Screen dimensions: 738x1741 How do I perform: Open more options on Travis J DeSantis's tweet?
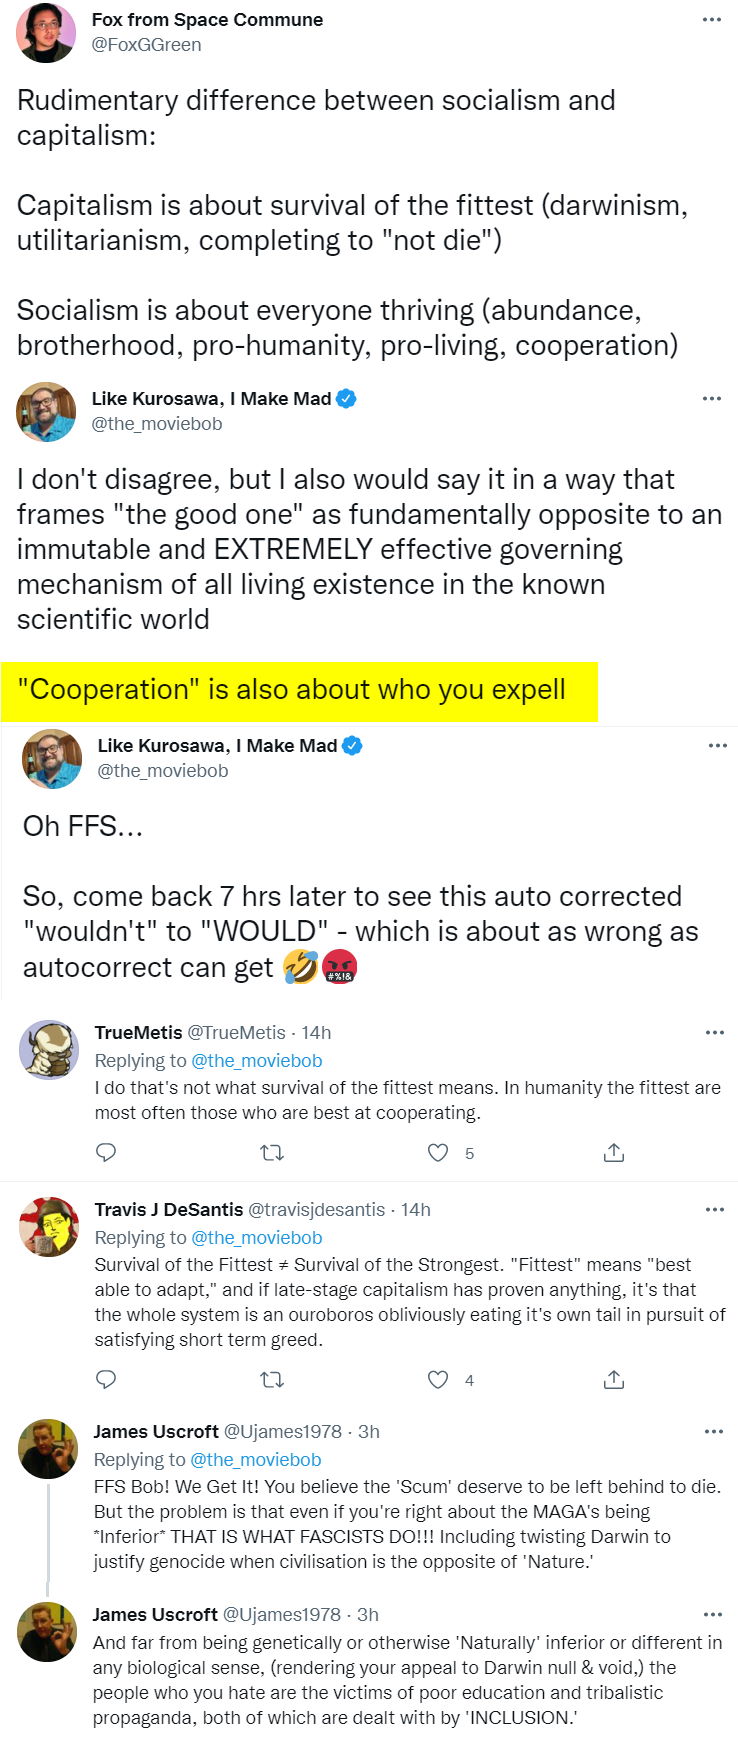coord(714,1209)
